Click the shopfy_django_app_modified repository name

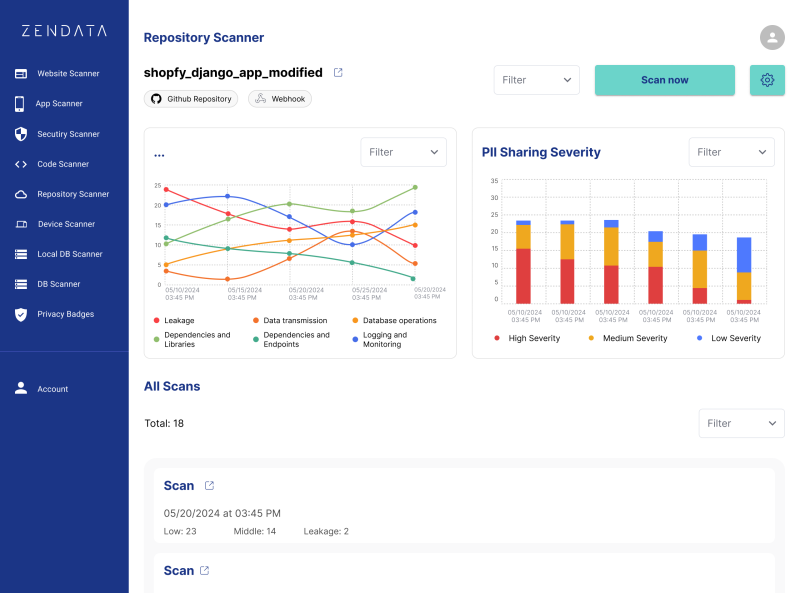[x=233, y=72]
